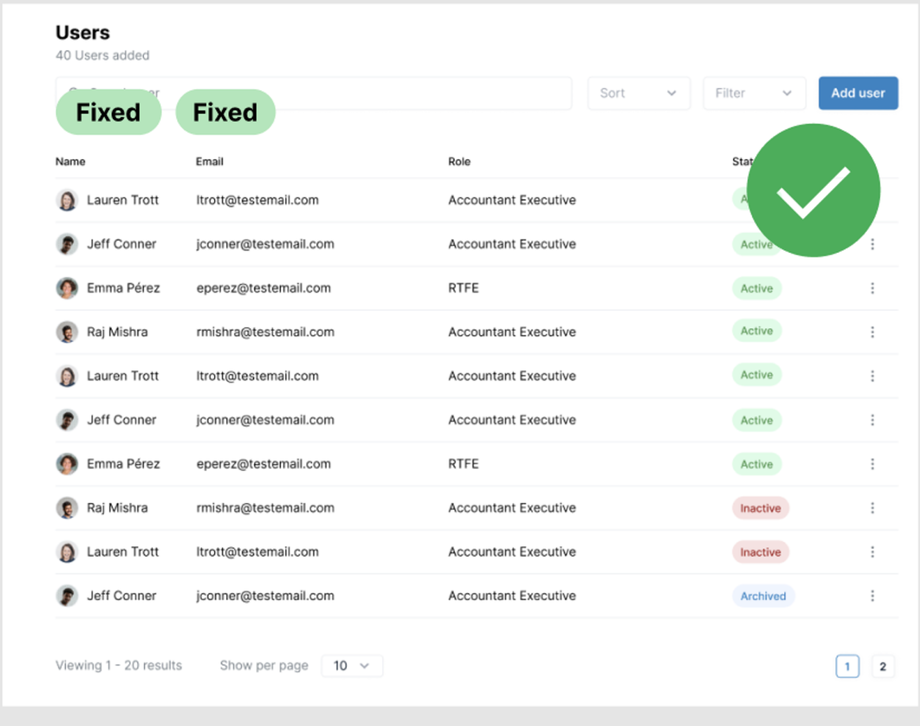
Task: Click kebab menu on second Emma Pérez row
Action: pyautogui.click(x=872, y=464)
